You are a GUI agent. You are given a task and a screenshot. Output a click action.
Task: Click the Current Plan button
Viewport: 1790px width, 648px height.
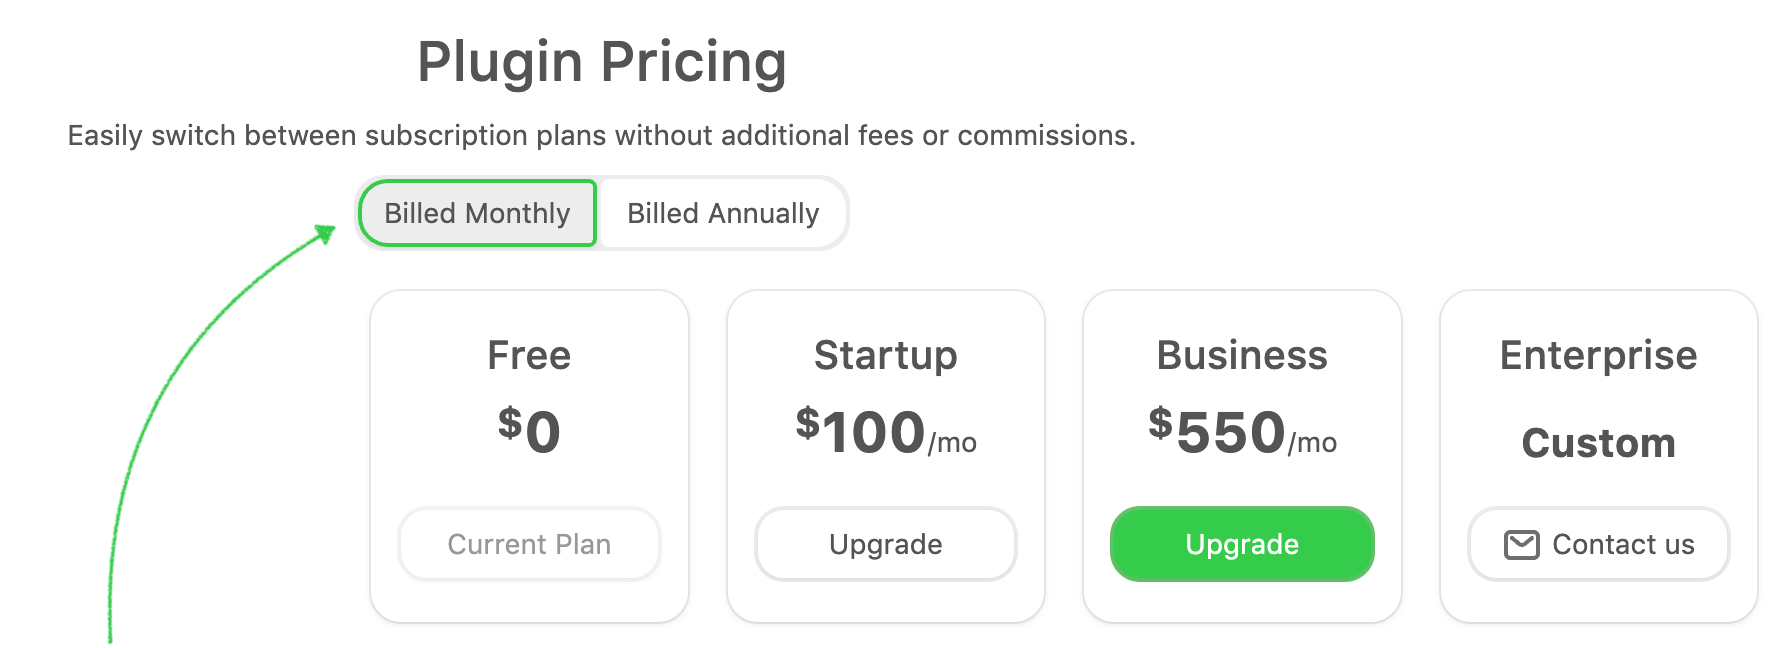click(x=529, y=544)
